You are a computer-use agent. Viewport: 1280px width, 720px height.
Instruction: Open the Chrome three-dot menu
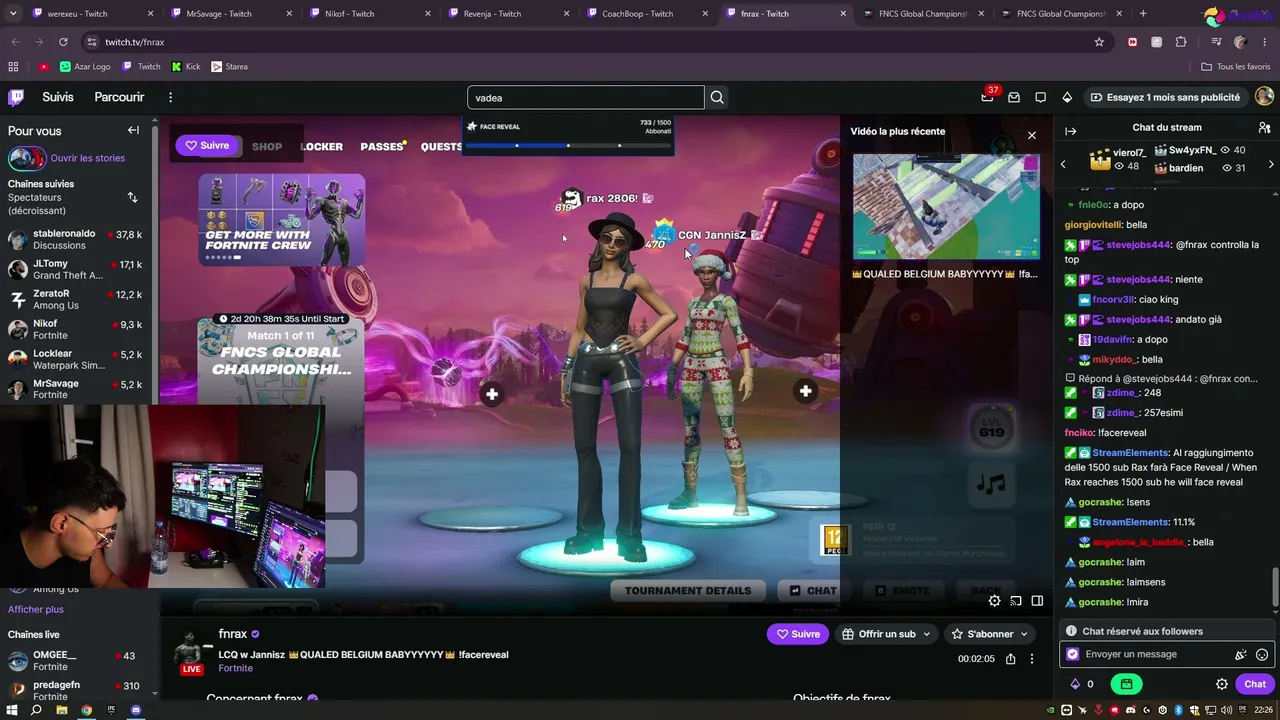point(1264,42)
